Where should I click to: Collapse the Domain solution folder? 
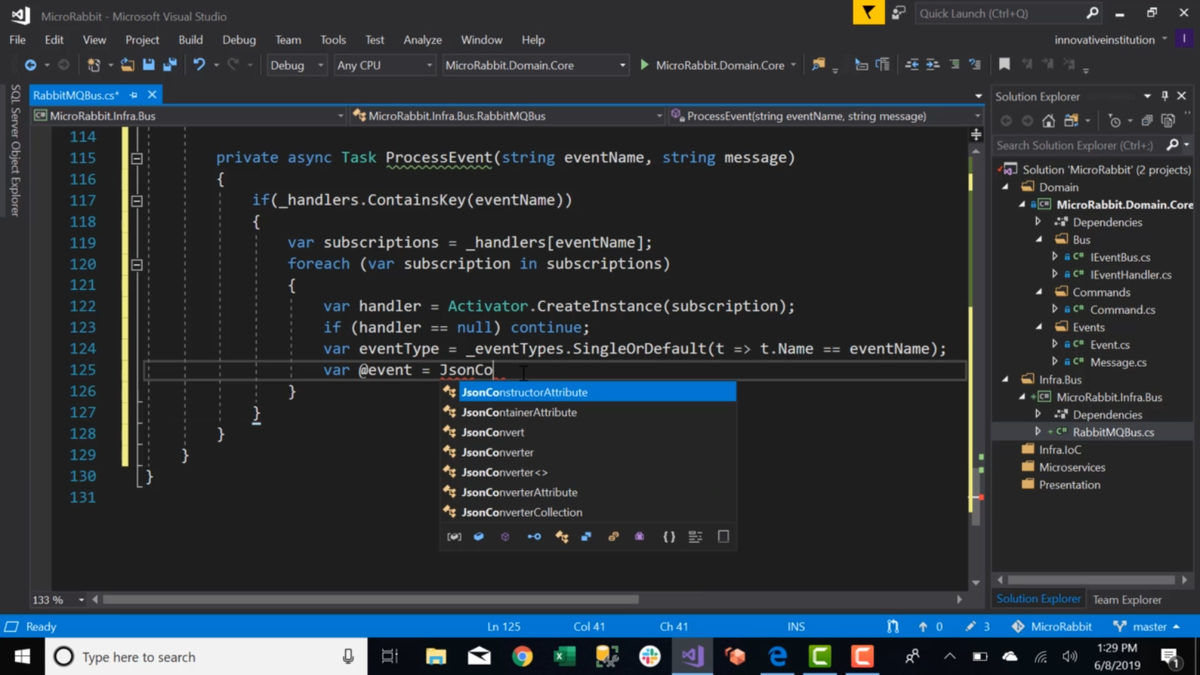coord(1006,187)
